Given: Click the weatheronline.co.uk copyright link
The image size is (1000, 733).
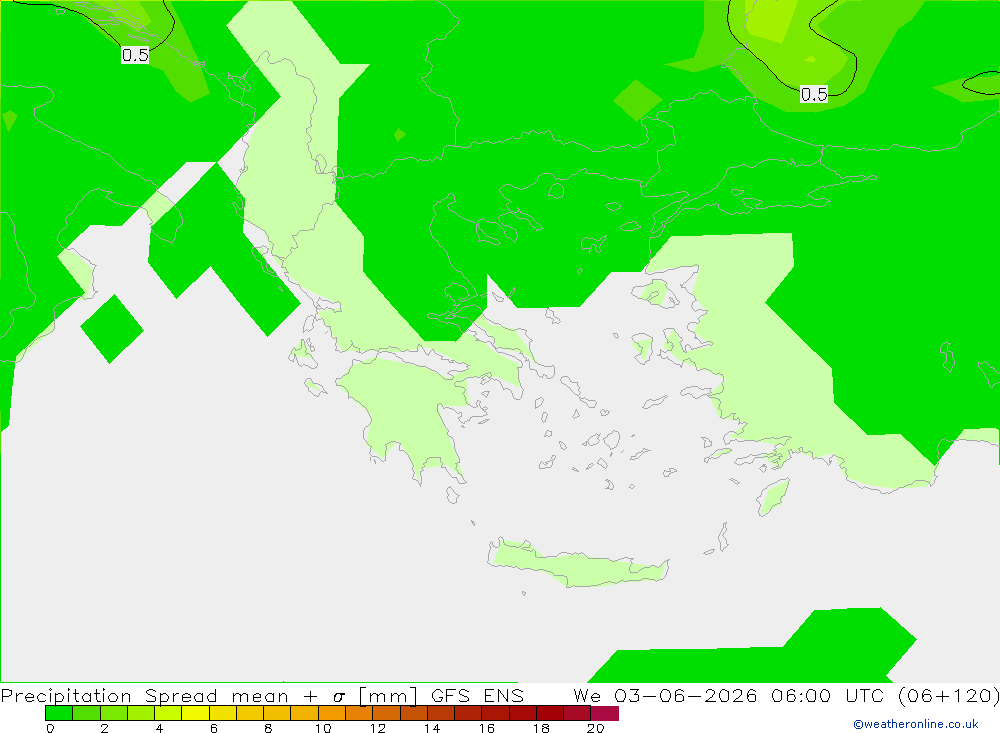Looking at the screenshot, I should [915, 724].
